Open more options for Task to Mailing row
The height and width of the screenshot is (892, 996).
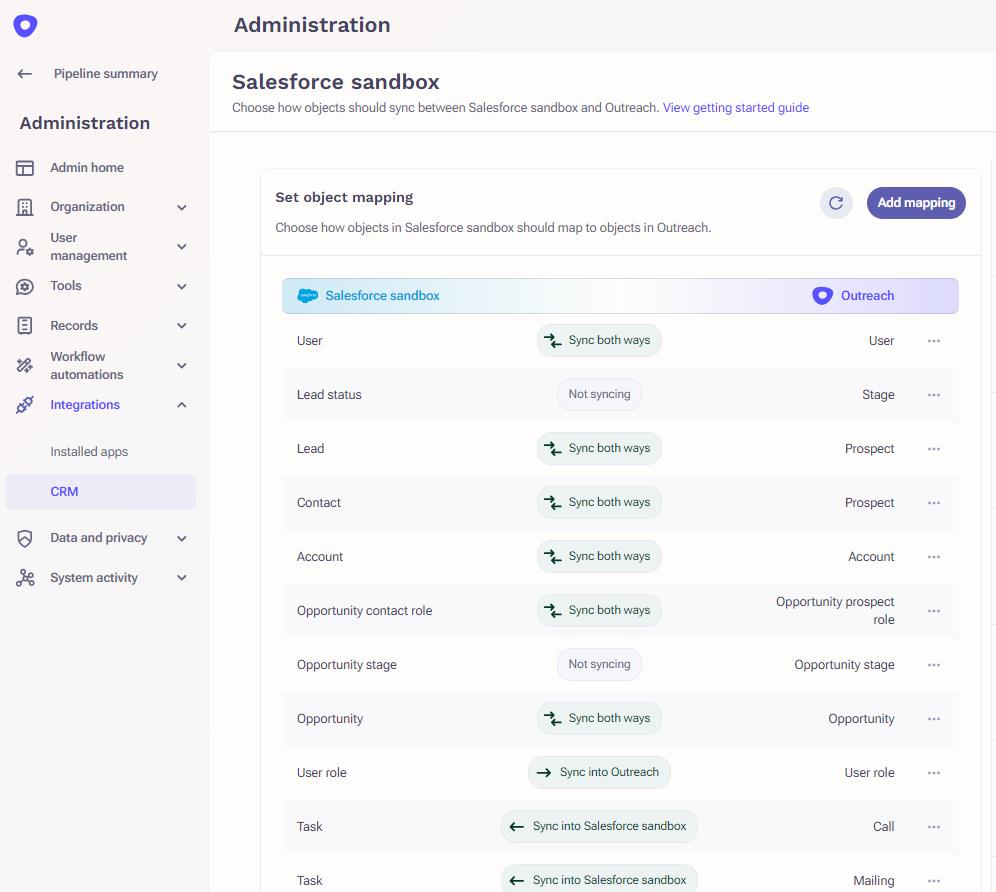pyautogui.click(x=934, y=881)
